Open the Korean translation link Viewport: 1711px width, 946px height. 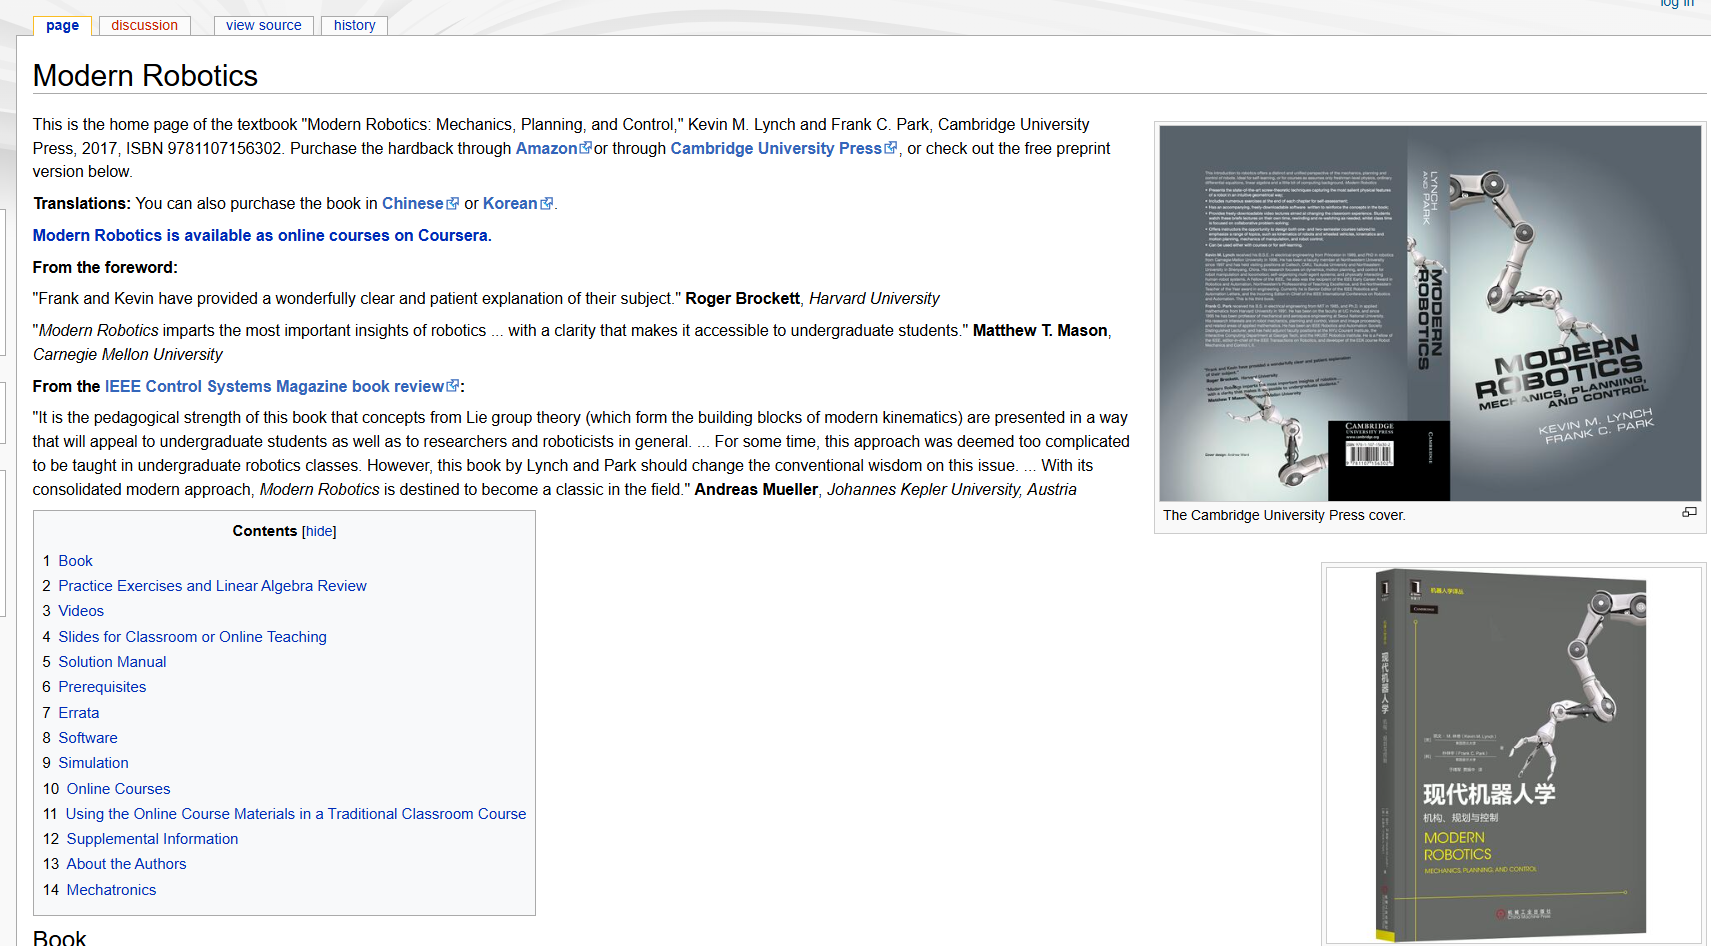[517, 203]
